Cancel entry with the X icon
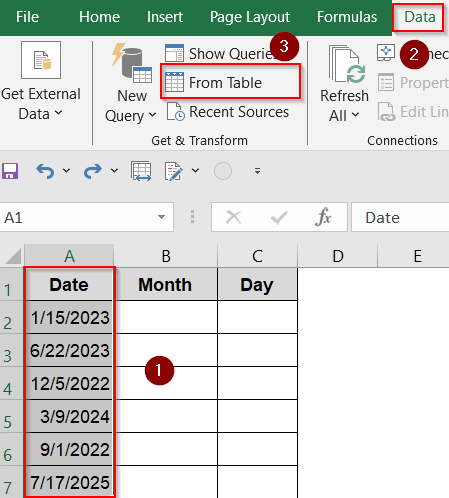Viewport: 449px width, 498px height. pyautogui.click(x=233, y=217)
